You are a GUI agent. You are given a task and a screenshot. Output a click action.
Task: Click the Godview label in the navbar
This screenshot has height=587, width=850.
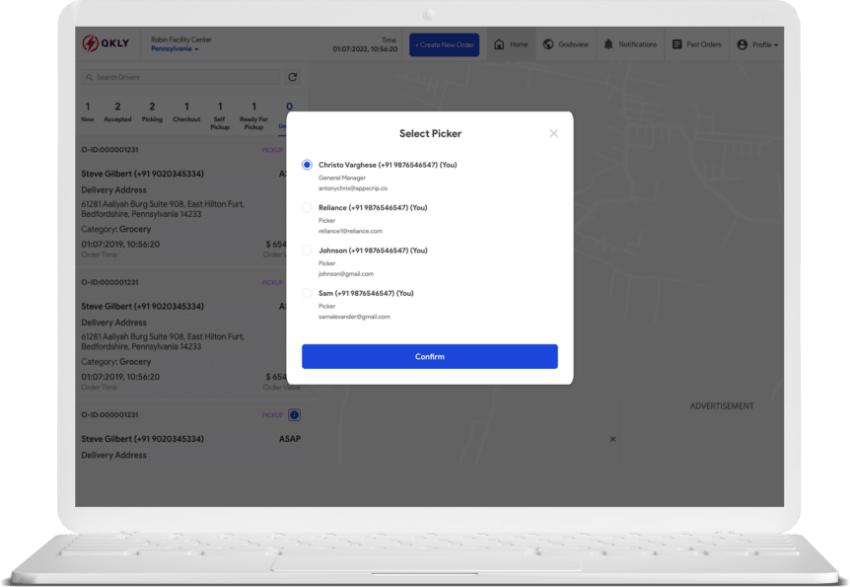pos(574,44)
